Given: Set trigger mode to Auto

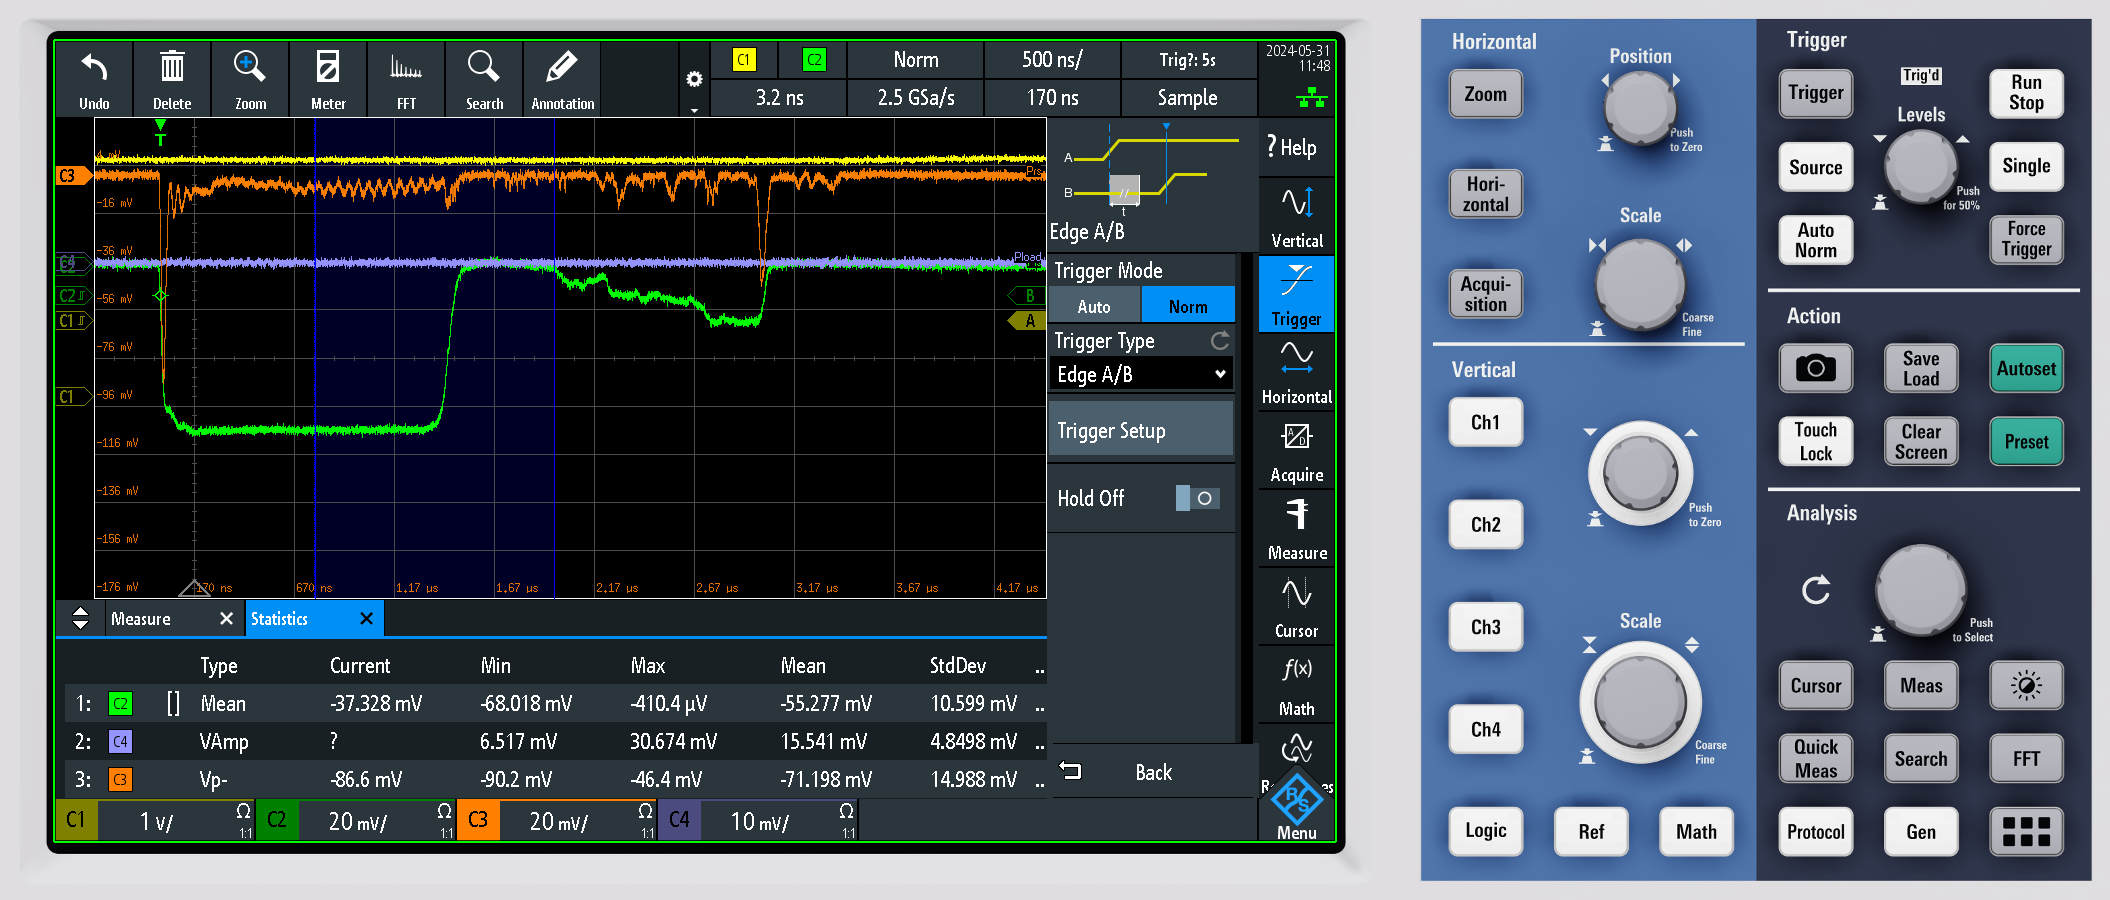Looking at the screenshot, I should pos(1094,307).
